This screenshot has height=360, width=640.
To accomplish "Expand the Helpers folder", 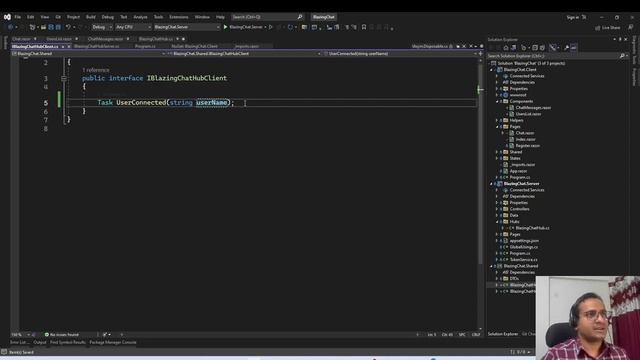I will [497, 120].
